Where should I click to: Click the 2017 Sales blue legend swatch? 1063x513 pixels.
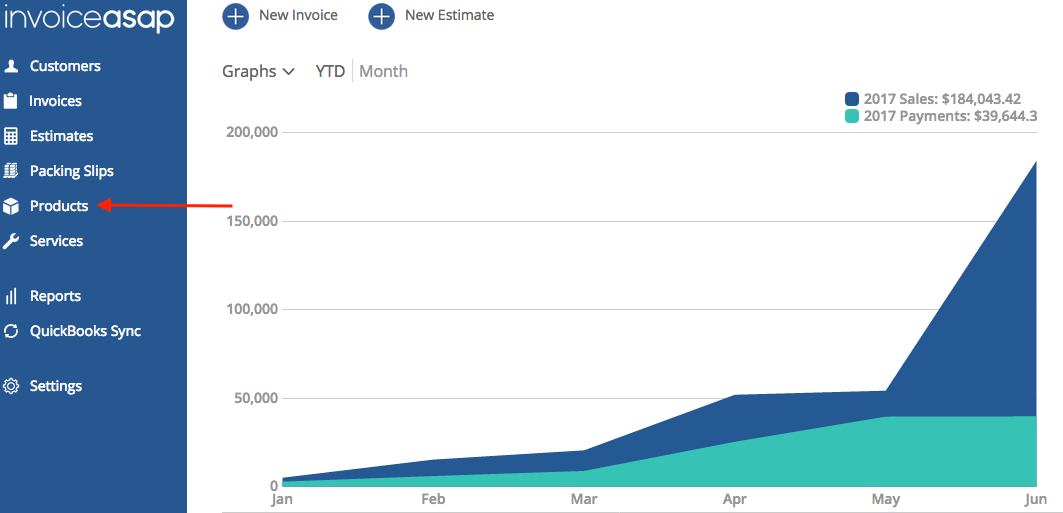point(852,99)
